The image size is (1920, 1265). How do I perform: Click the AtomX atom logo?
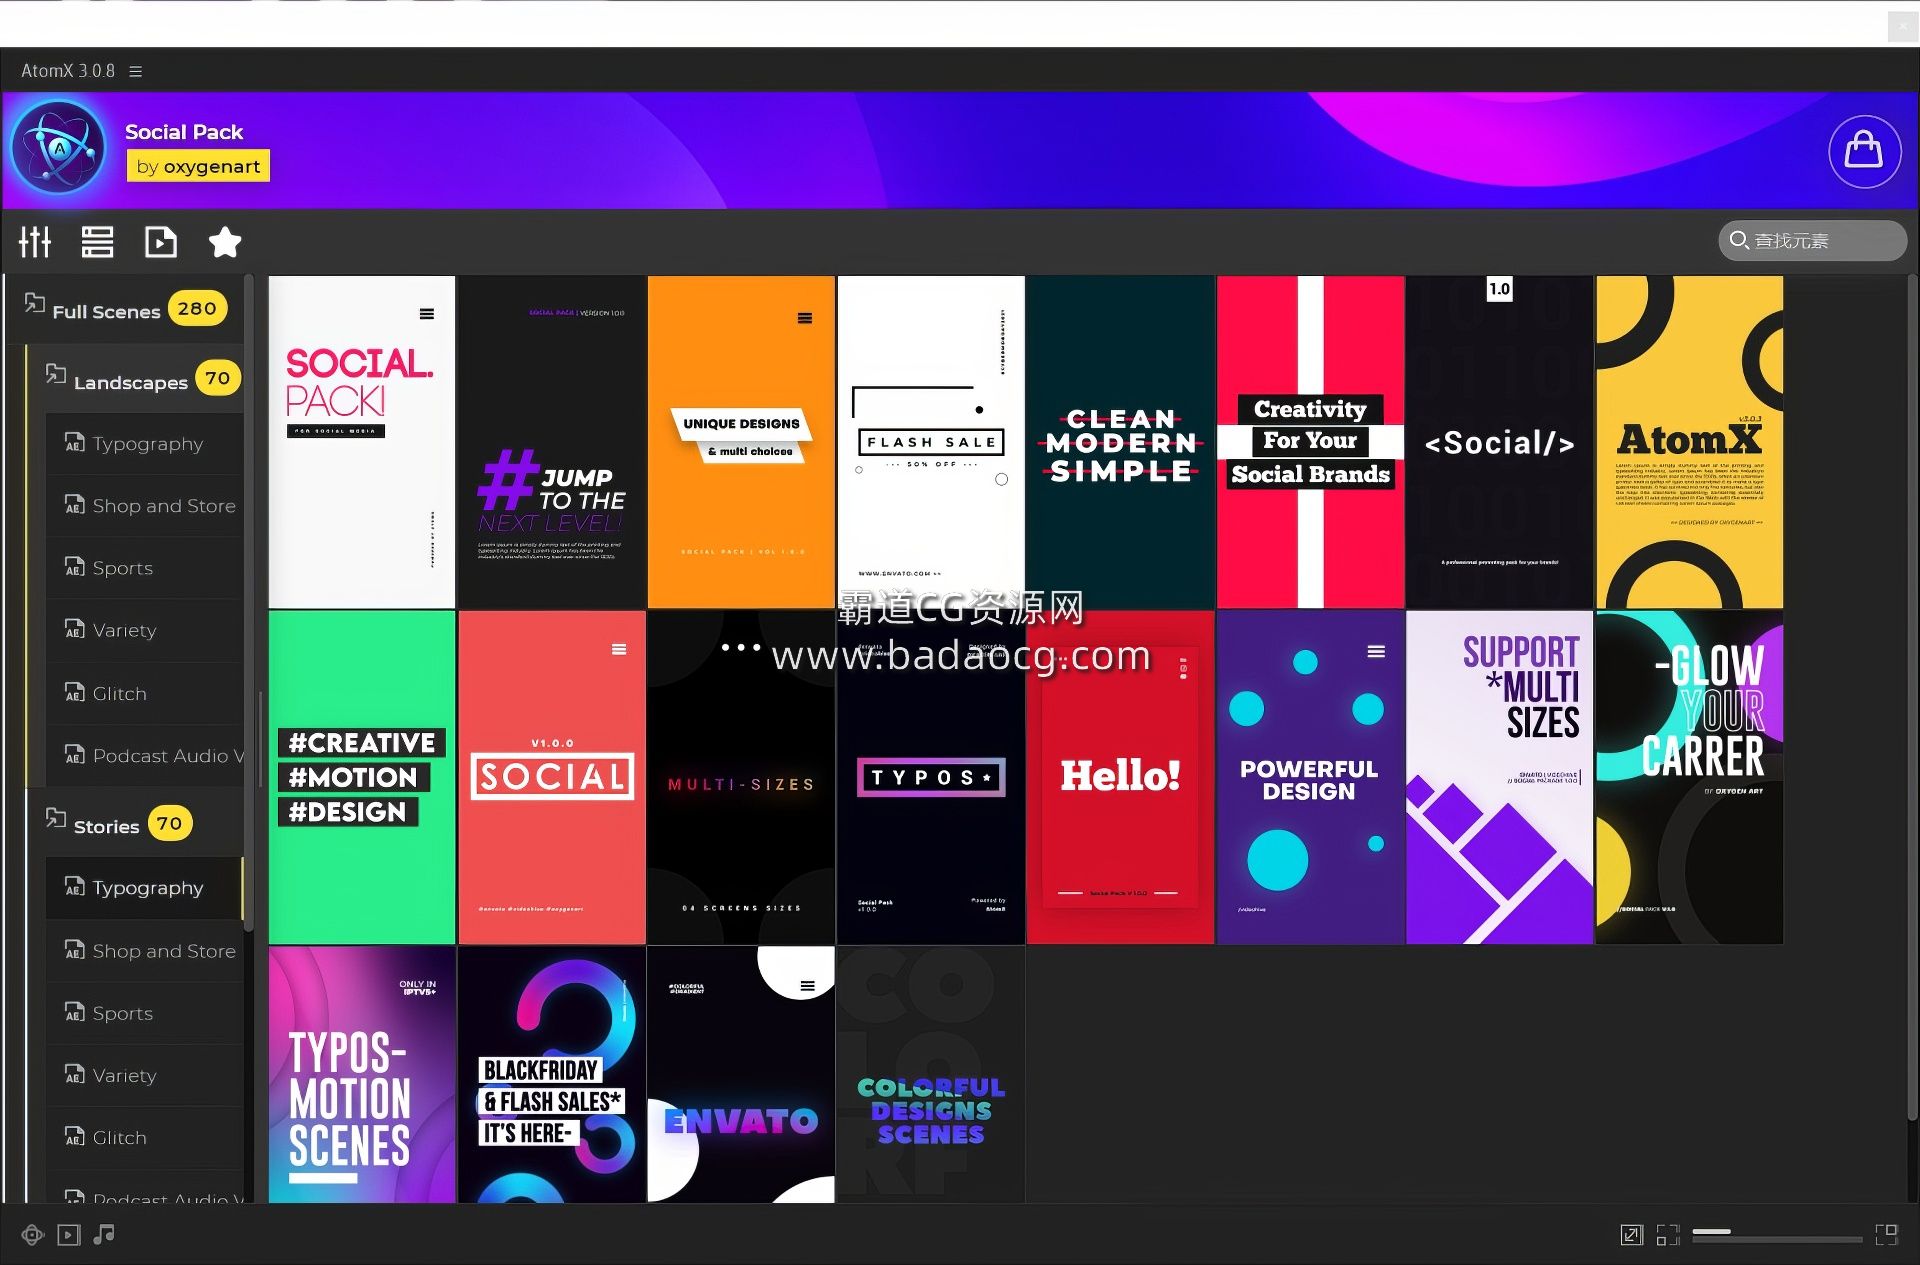(x=58, y=148)
